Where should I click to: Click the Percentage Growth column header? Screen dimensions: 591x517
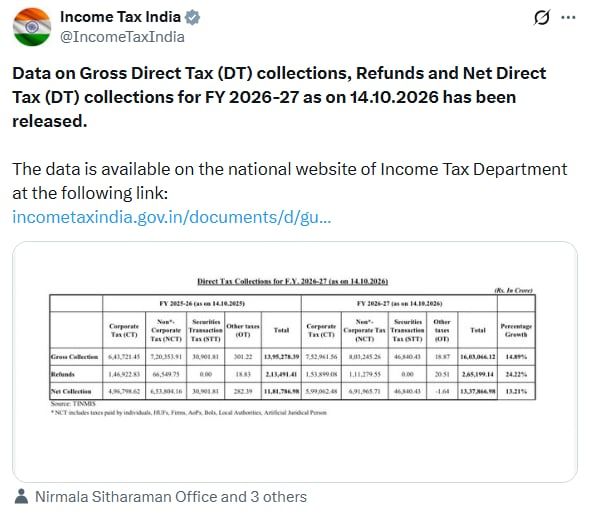pos(516,330)
